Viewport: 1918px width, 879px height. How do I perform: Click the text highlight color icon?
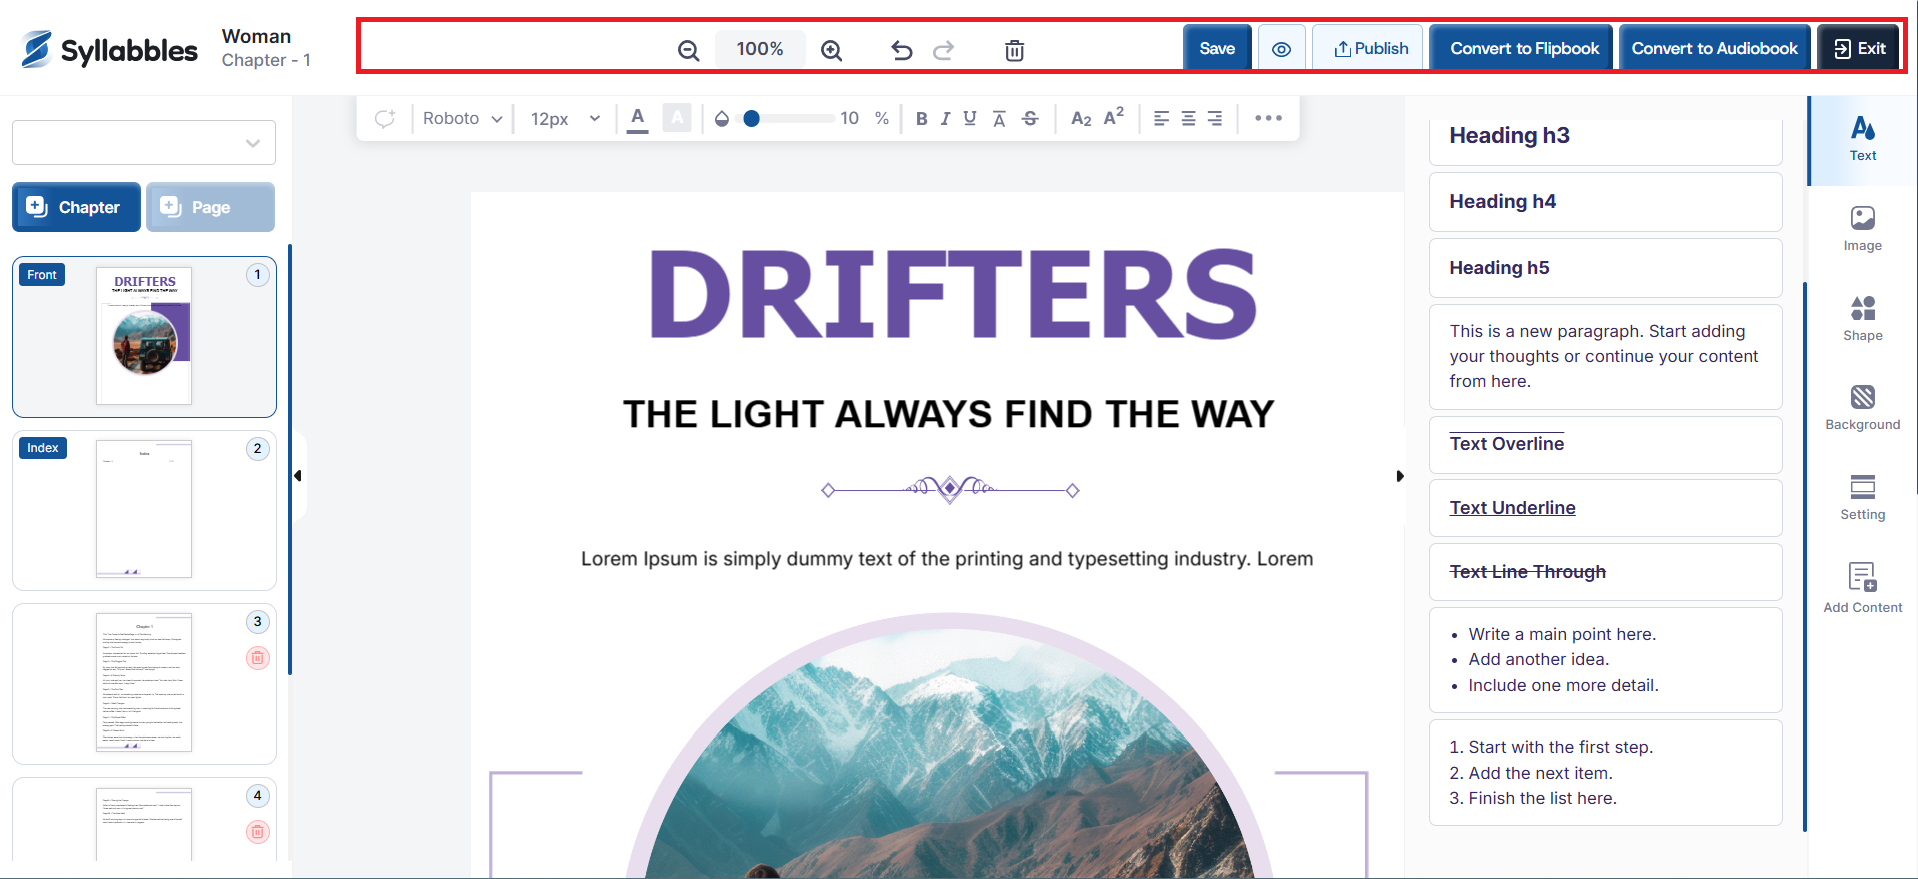[x=677, y=118]
